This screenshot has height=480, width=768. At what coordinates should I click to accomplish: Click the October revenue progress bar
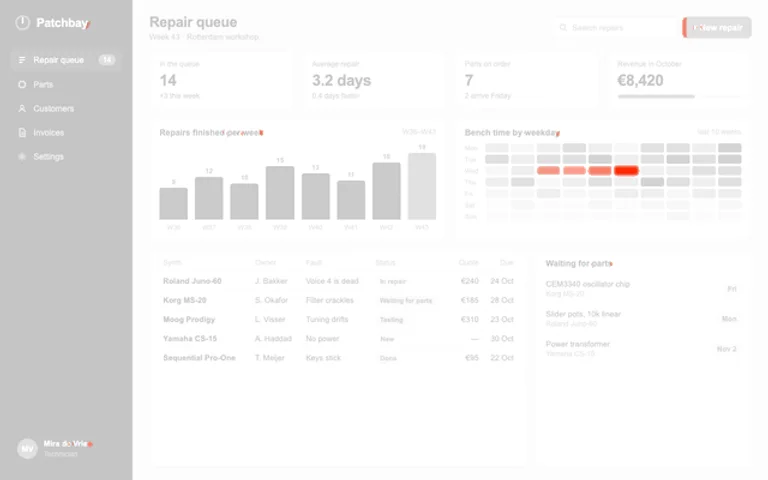tap(679, 96)
